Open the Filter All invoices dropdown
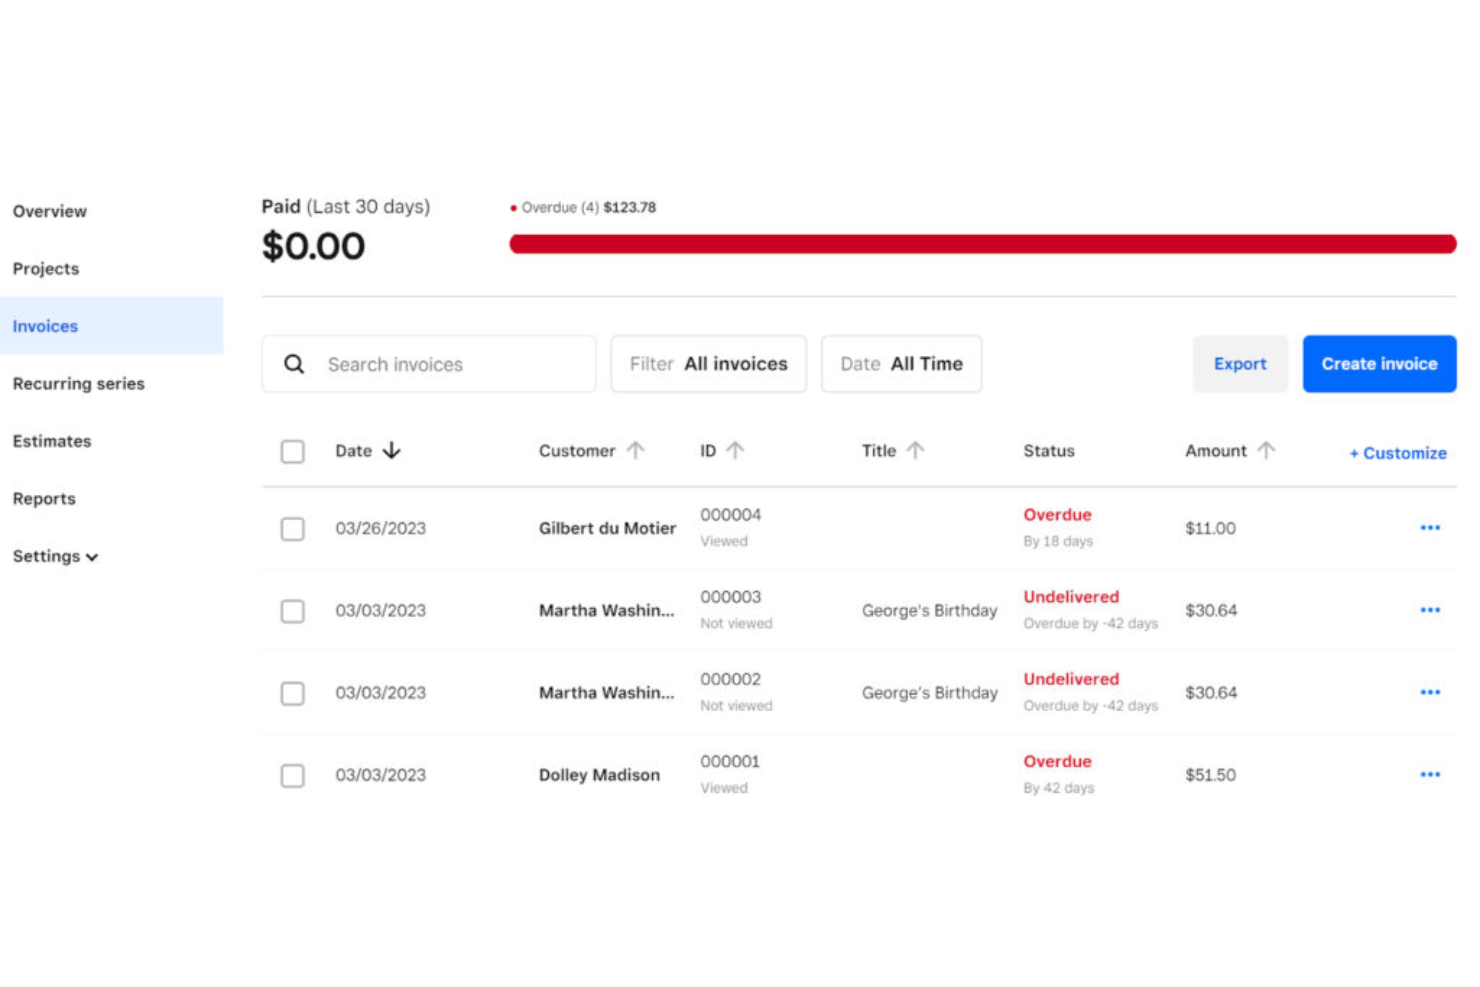Viewport: 1480px width, 987px height. point(708,364)
